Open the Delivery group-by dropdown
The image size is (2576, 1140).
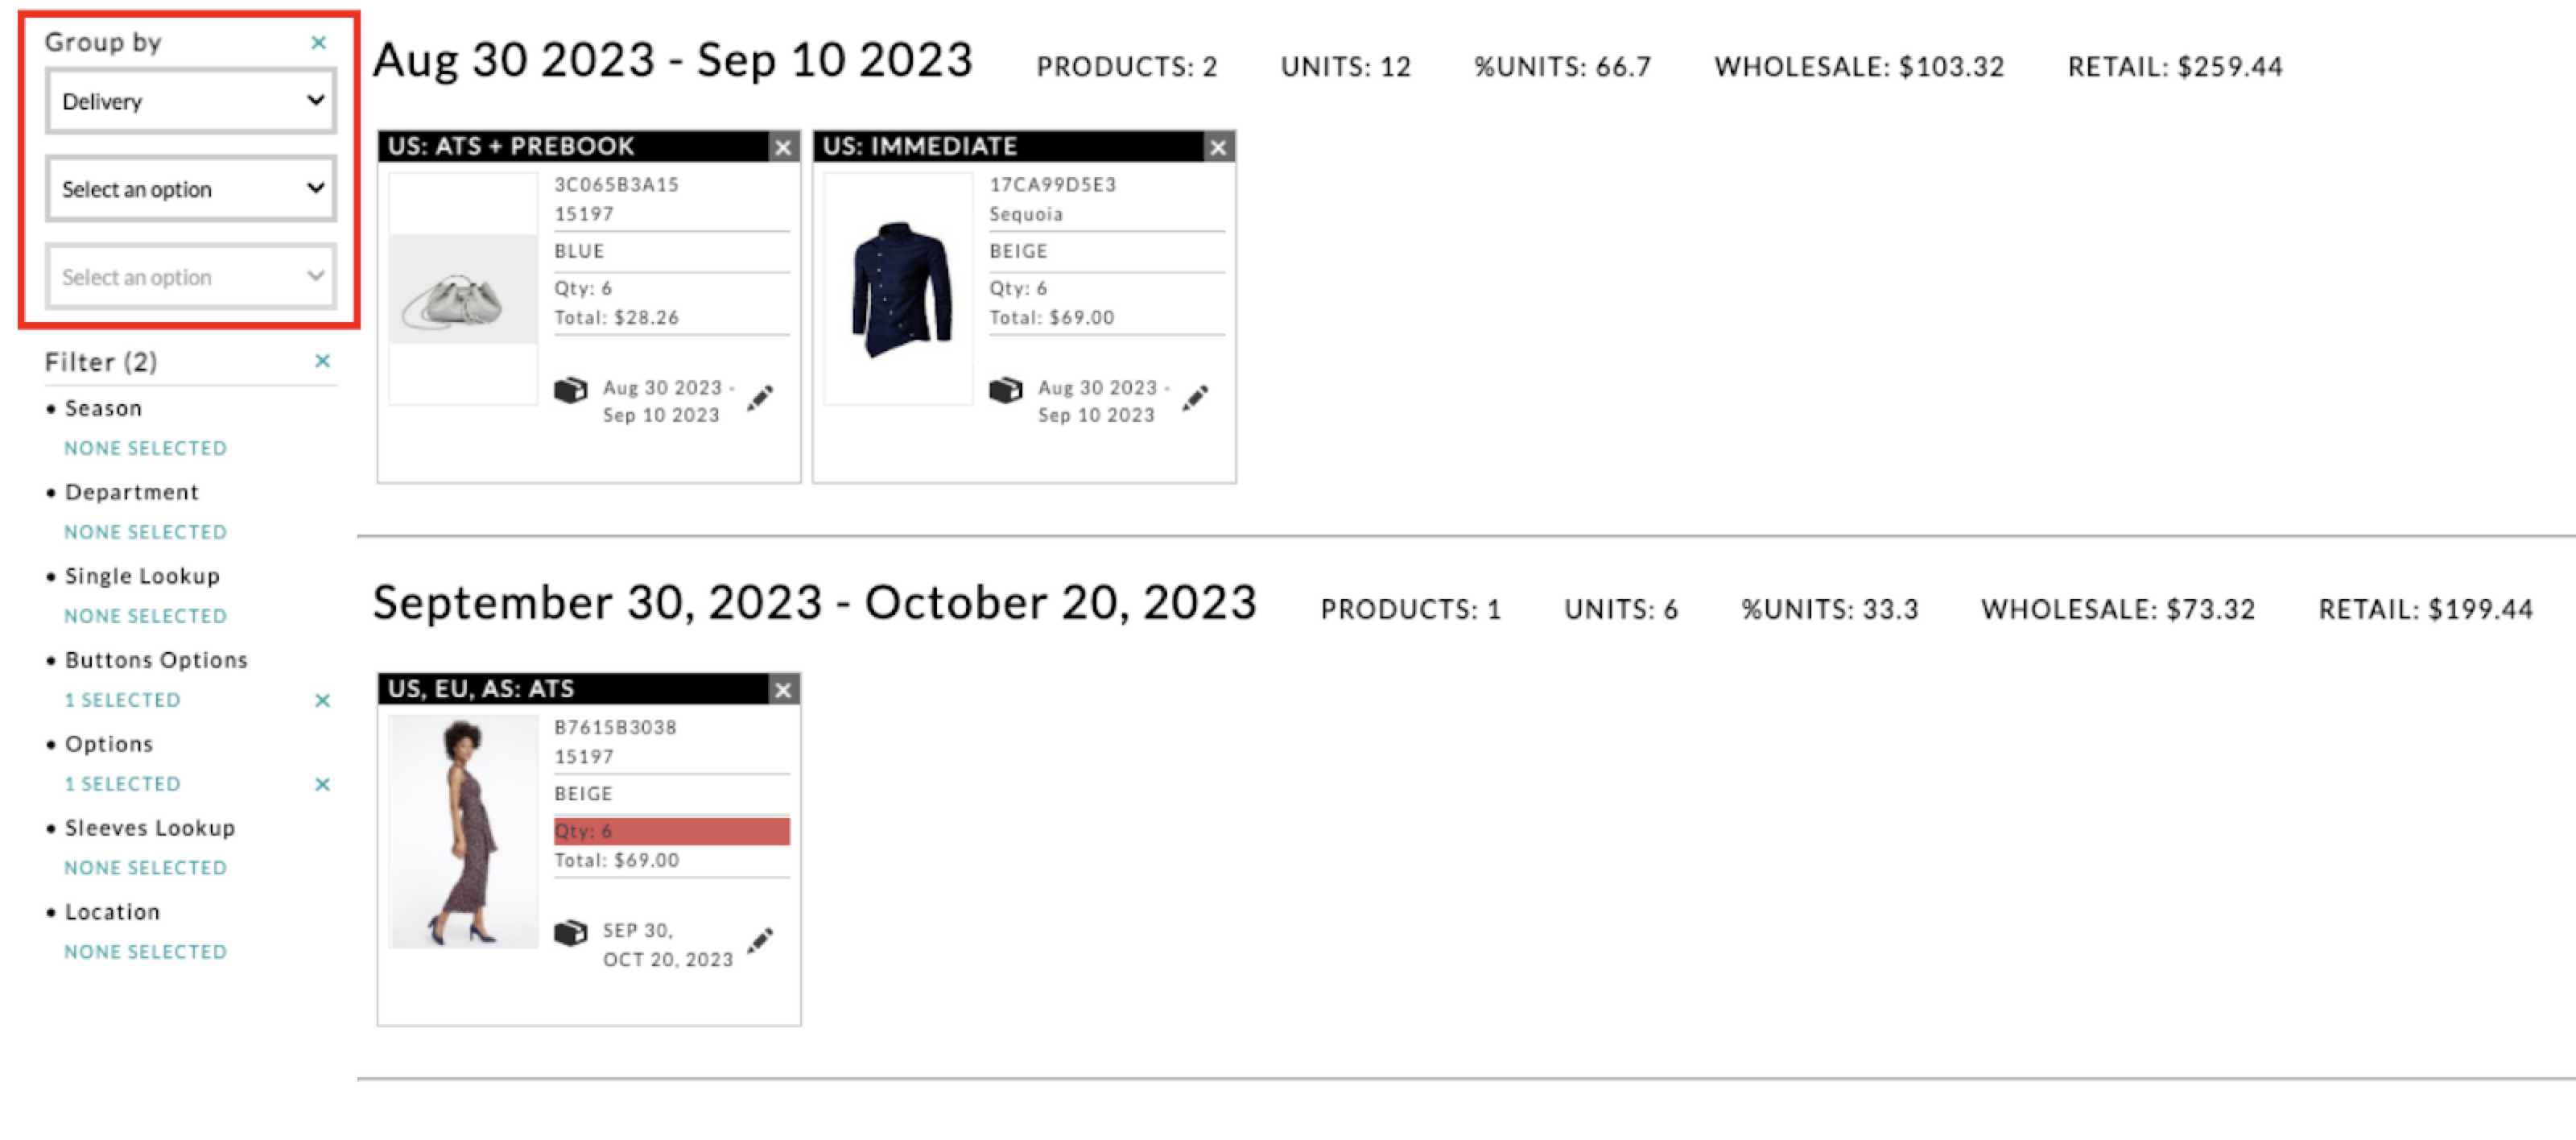pos(191,101)
